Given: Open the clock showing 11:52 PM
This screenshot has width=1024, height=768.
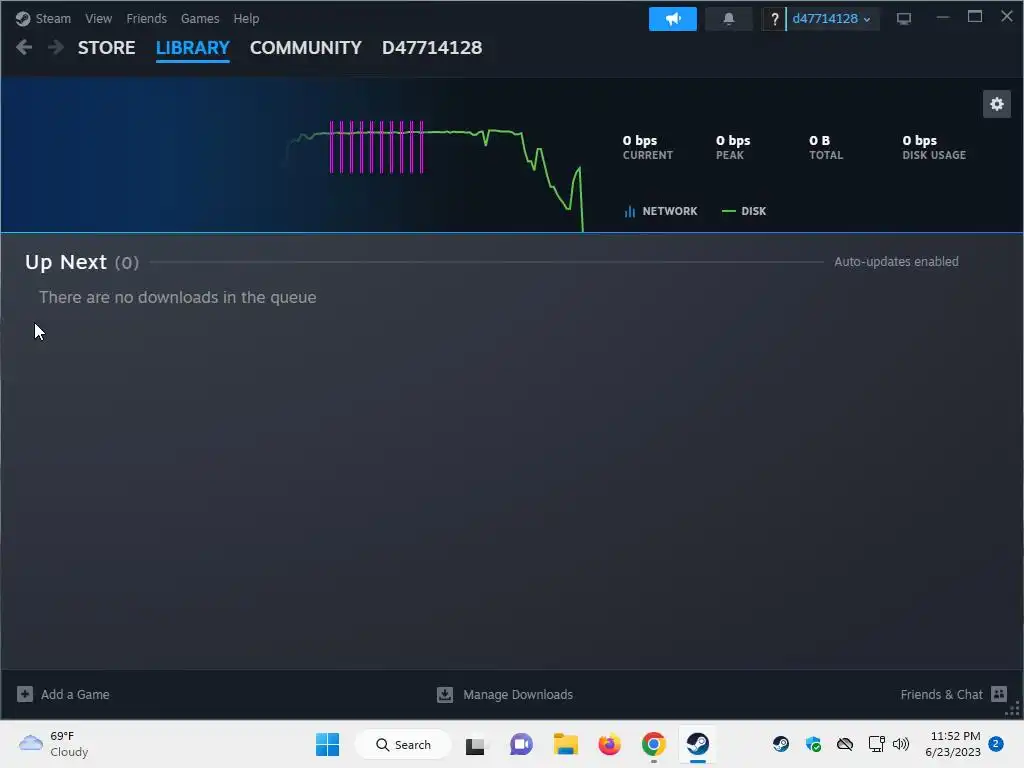Looking at the screenshot, I should [953, 744].
